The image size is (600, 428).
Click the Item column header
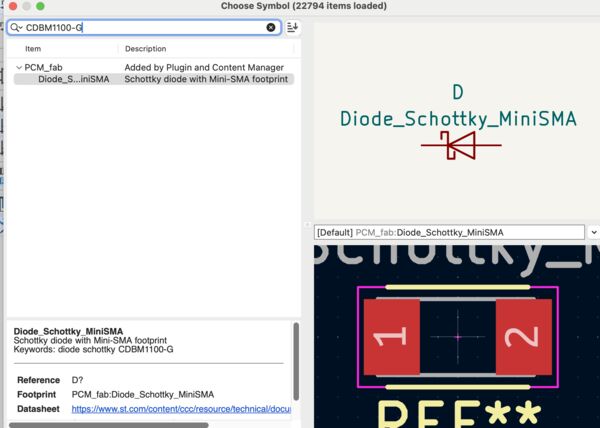click(33, 49)
